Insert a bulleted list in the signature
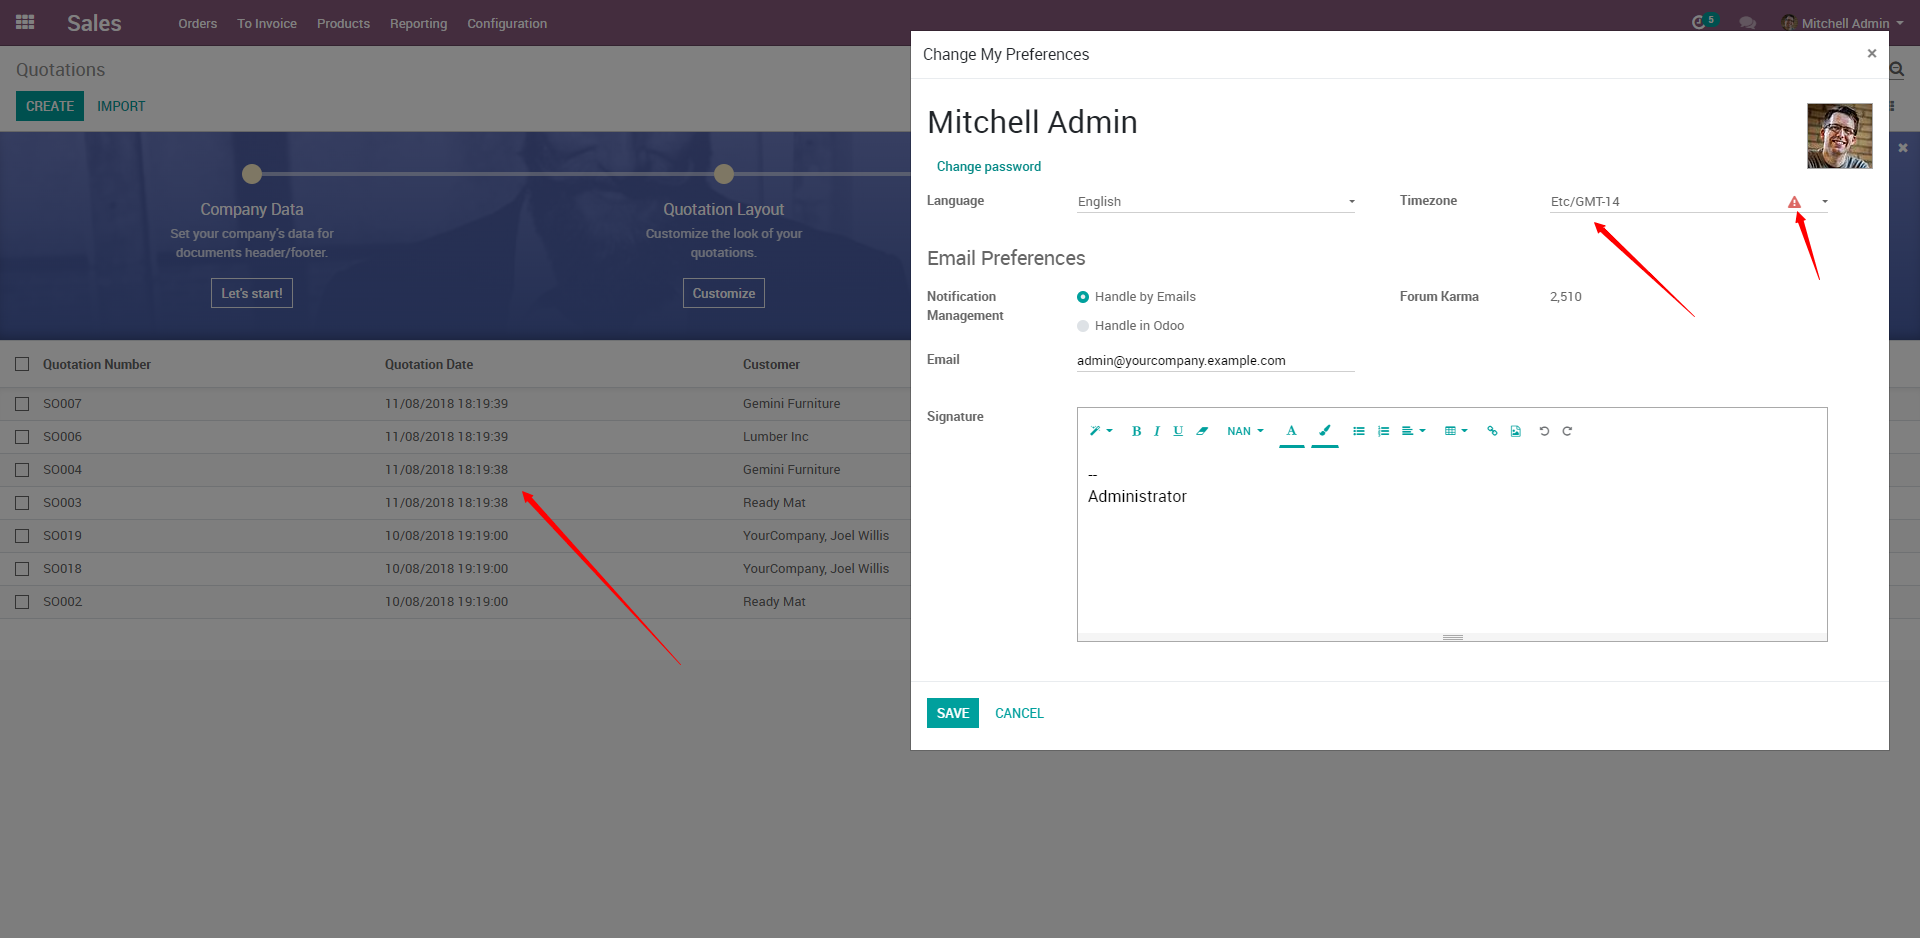Viewport: 1920px width, 938px height. click(1358, 431)
